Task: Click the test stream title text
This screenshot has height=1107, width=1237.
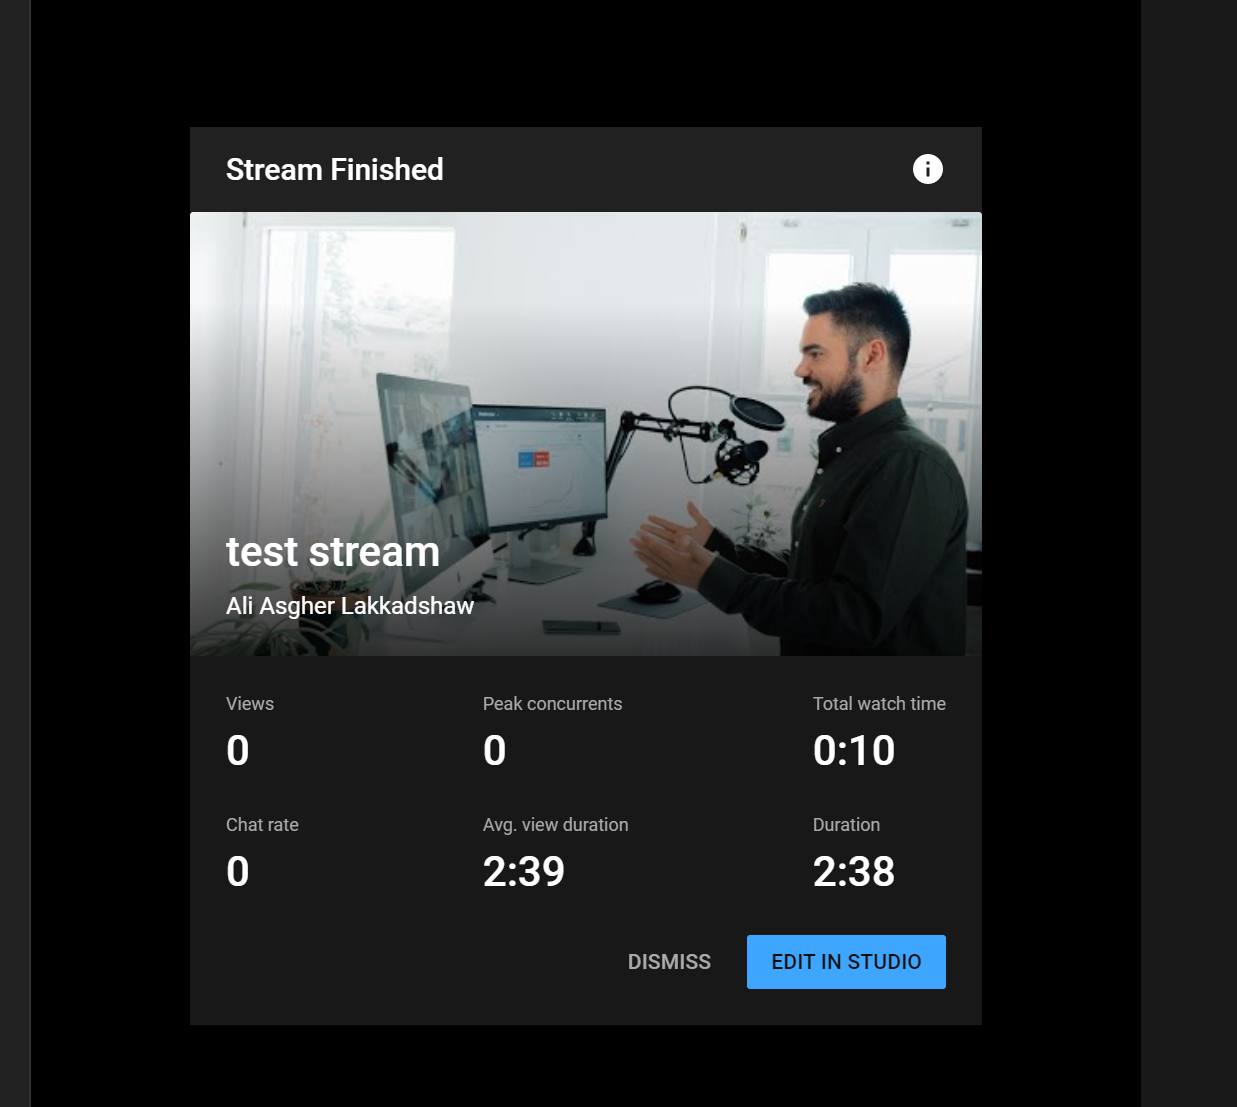Action: click(x=333, y=552)
